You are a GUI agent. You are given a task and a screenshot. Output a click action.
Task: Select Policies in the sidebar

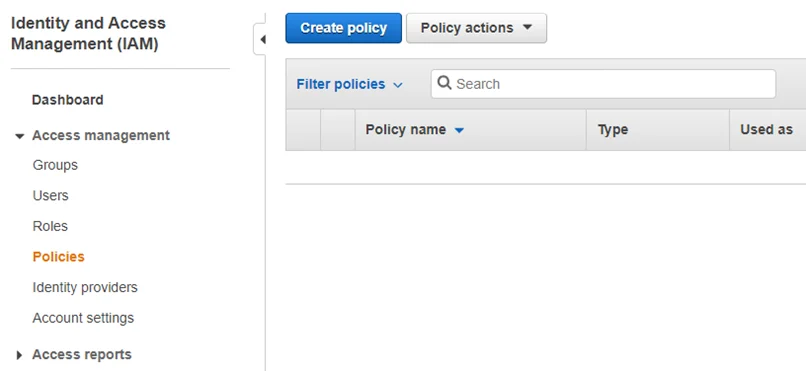[58, 257]
